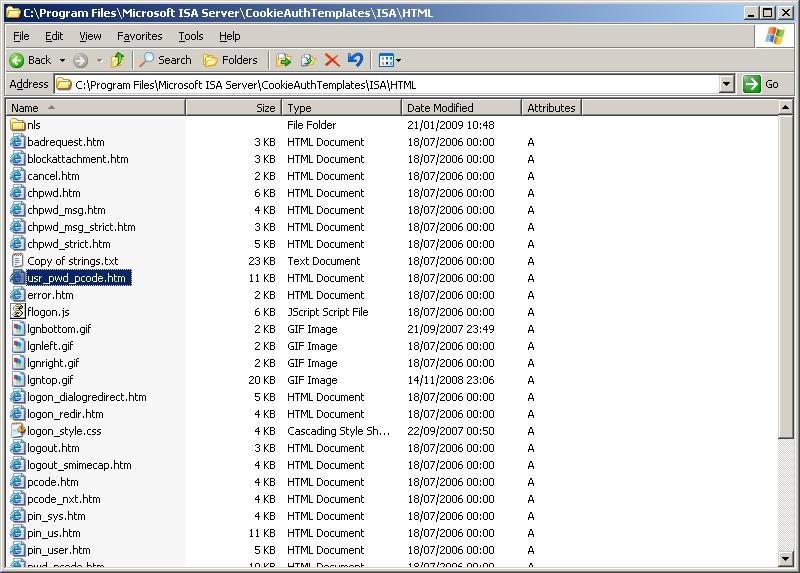Click the Go button
Image resolution: width=800 pixels, height=573 pixels.
(760, 84)
